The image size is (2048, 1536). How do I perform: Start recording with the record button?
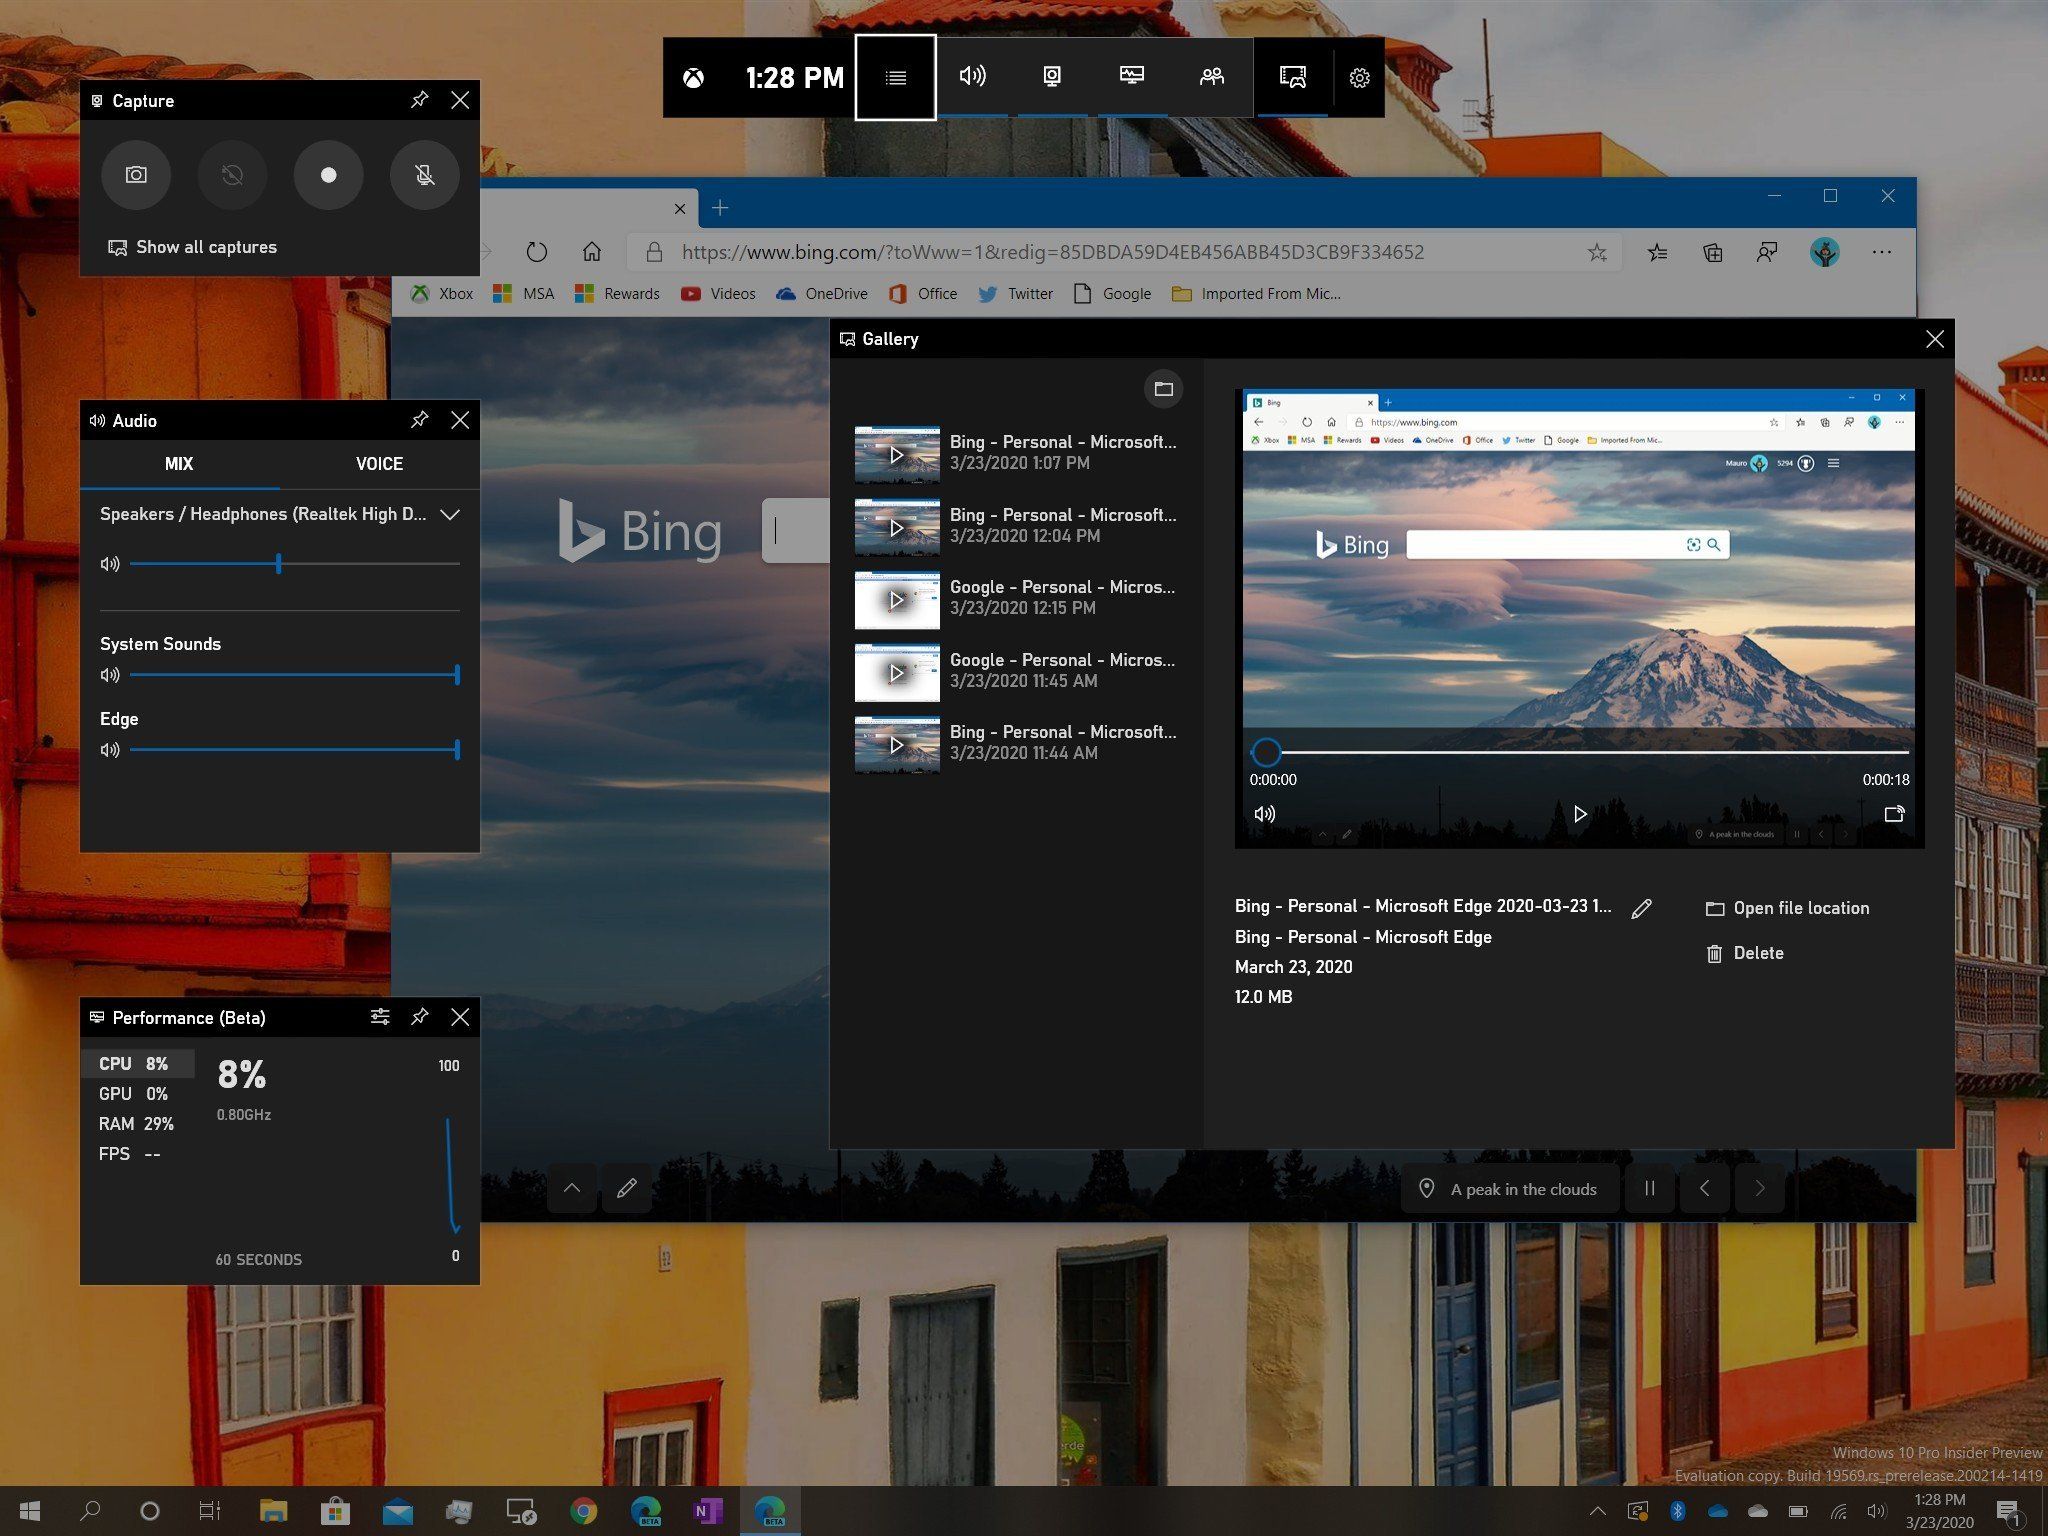328,175
